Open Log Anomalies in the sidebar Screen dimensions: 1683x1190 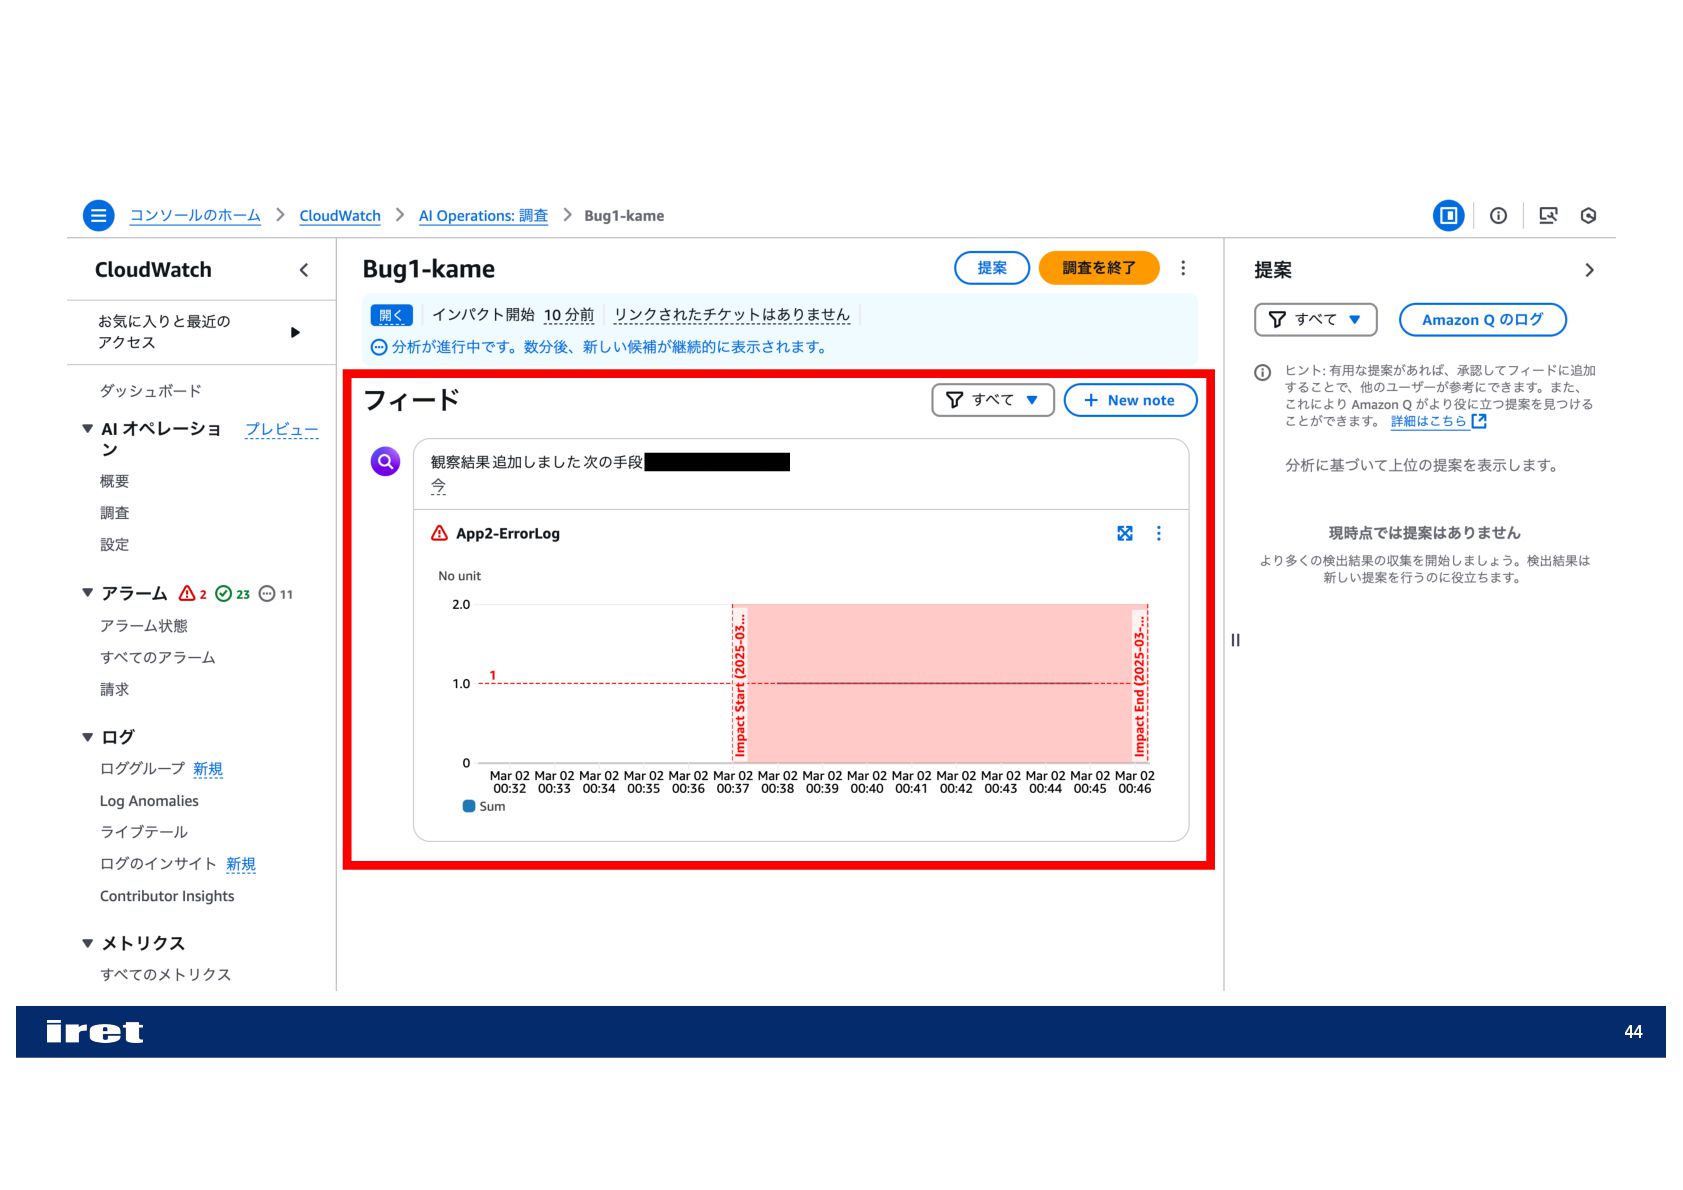149,801
